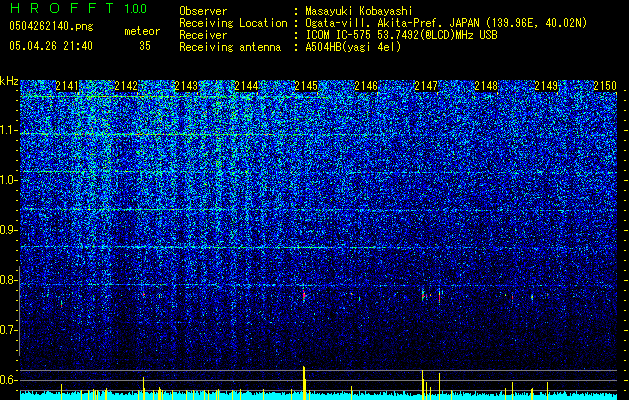Click the 2141 time marker
629x400 pixels.
[67, 86]
